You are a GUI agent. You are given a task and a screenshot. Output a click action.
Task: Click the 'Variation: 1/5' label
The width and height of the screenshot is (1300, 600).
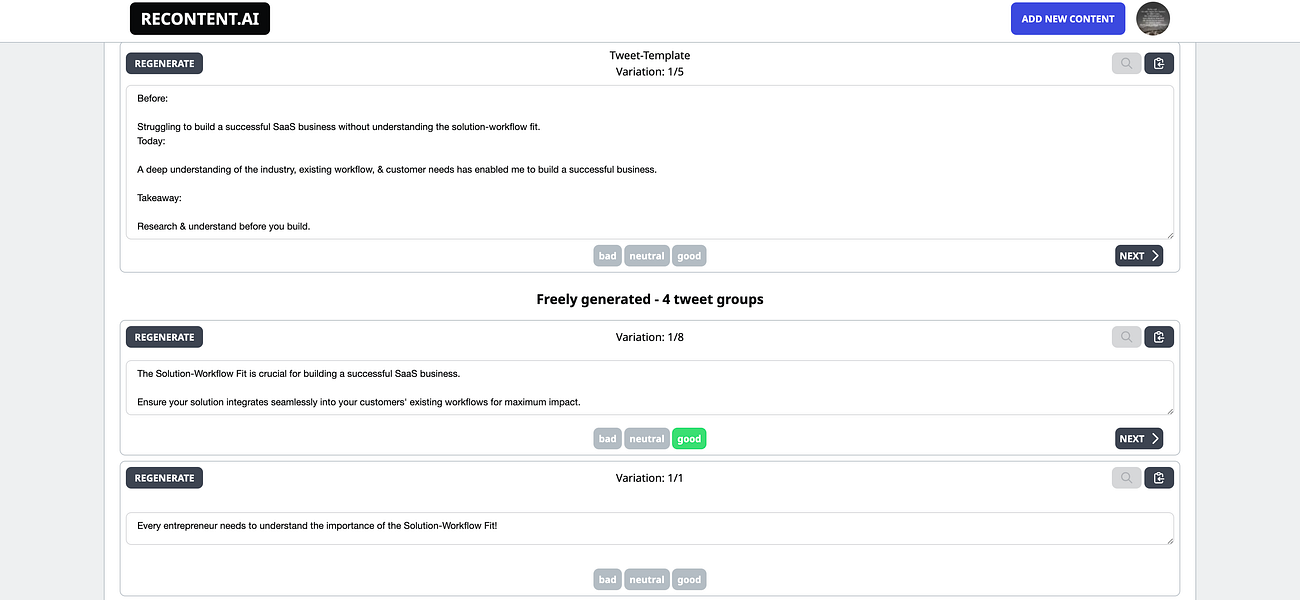click(x=650, y=72)
